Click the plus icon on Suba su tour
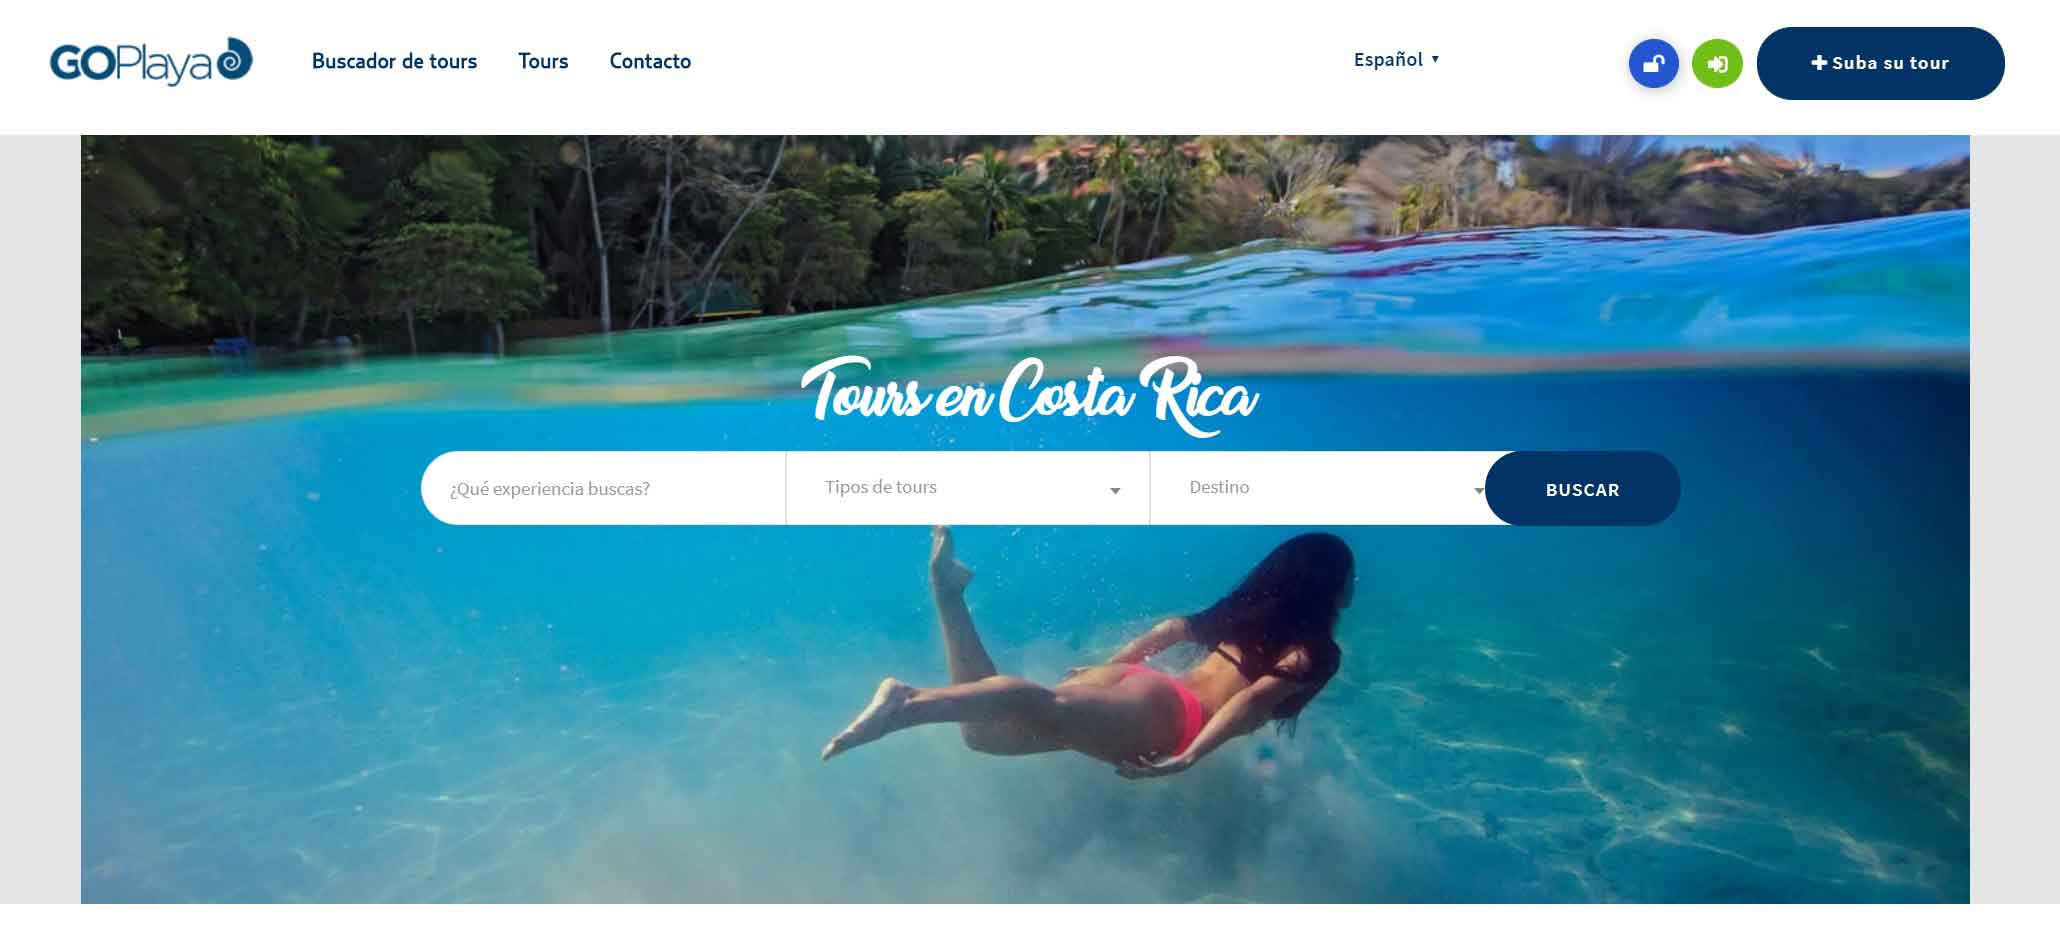Screen dimensions: 2060x951 pos(1819,63)
